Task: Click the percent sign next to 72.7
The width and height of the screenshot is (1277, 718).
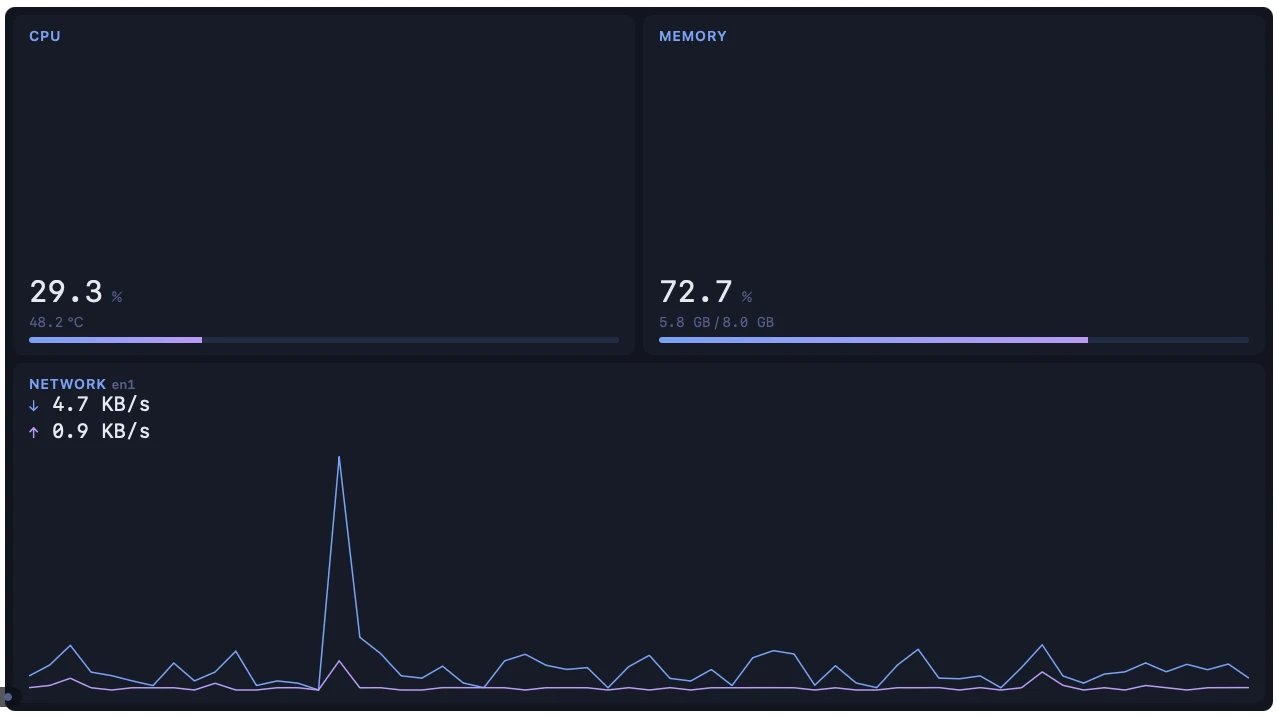Action: coord(747,297)
